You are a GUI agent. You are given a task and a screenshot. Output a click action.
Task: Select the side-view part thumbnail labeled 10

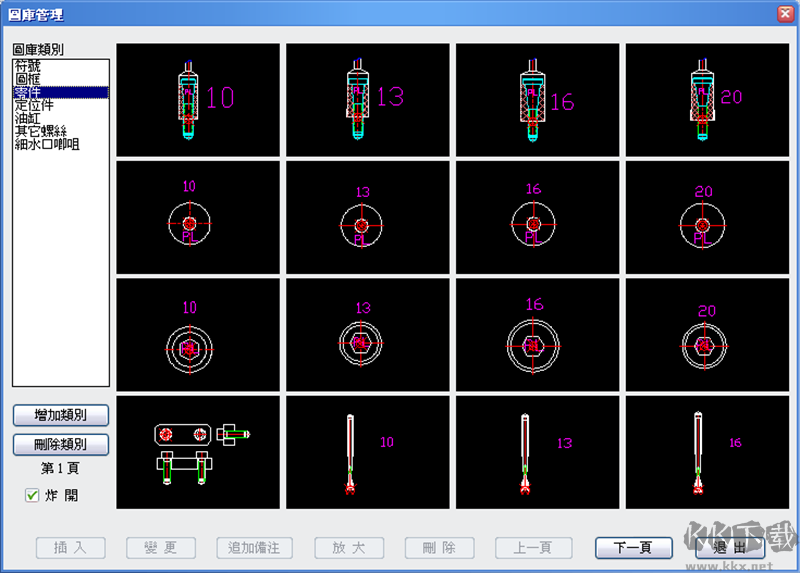[x=197, y=99]
